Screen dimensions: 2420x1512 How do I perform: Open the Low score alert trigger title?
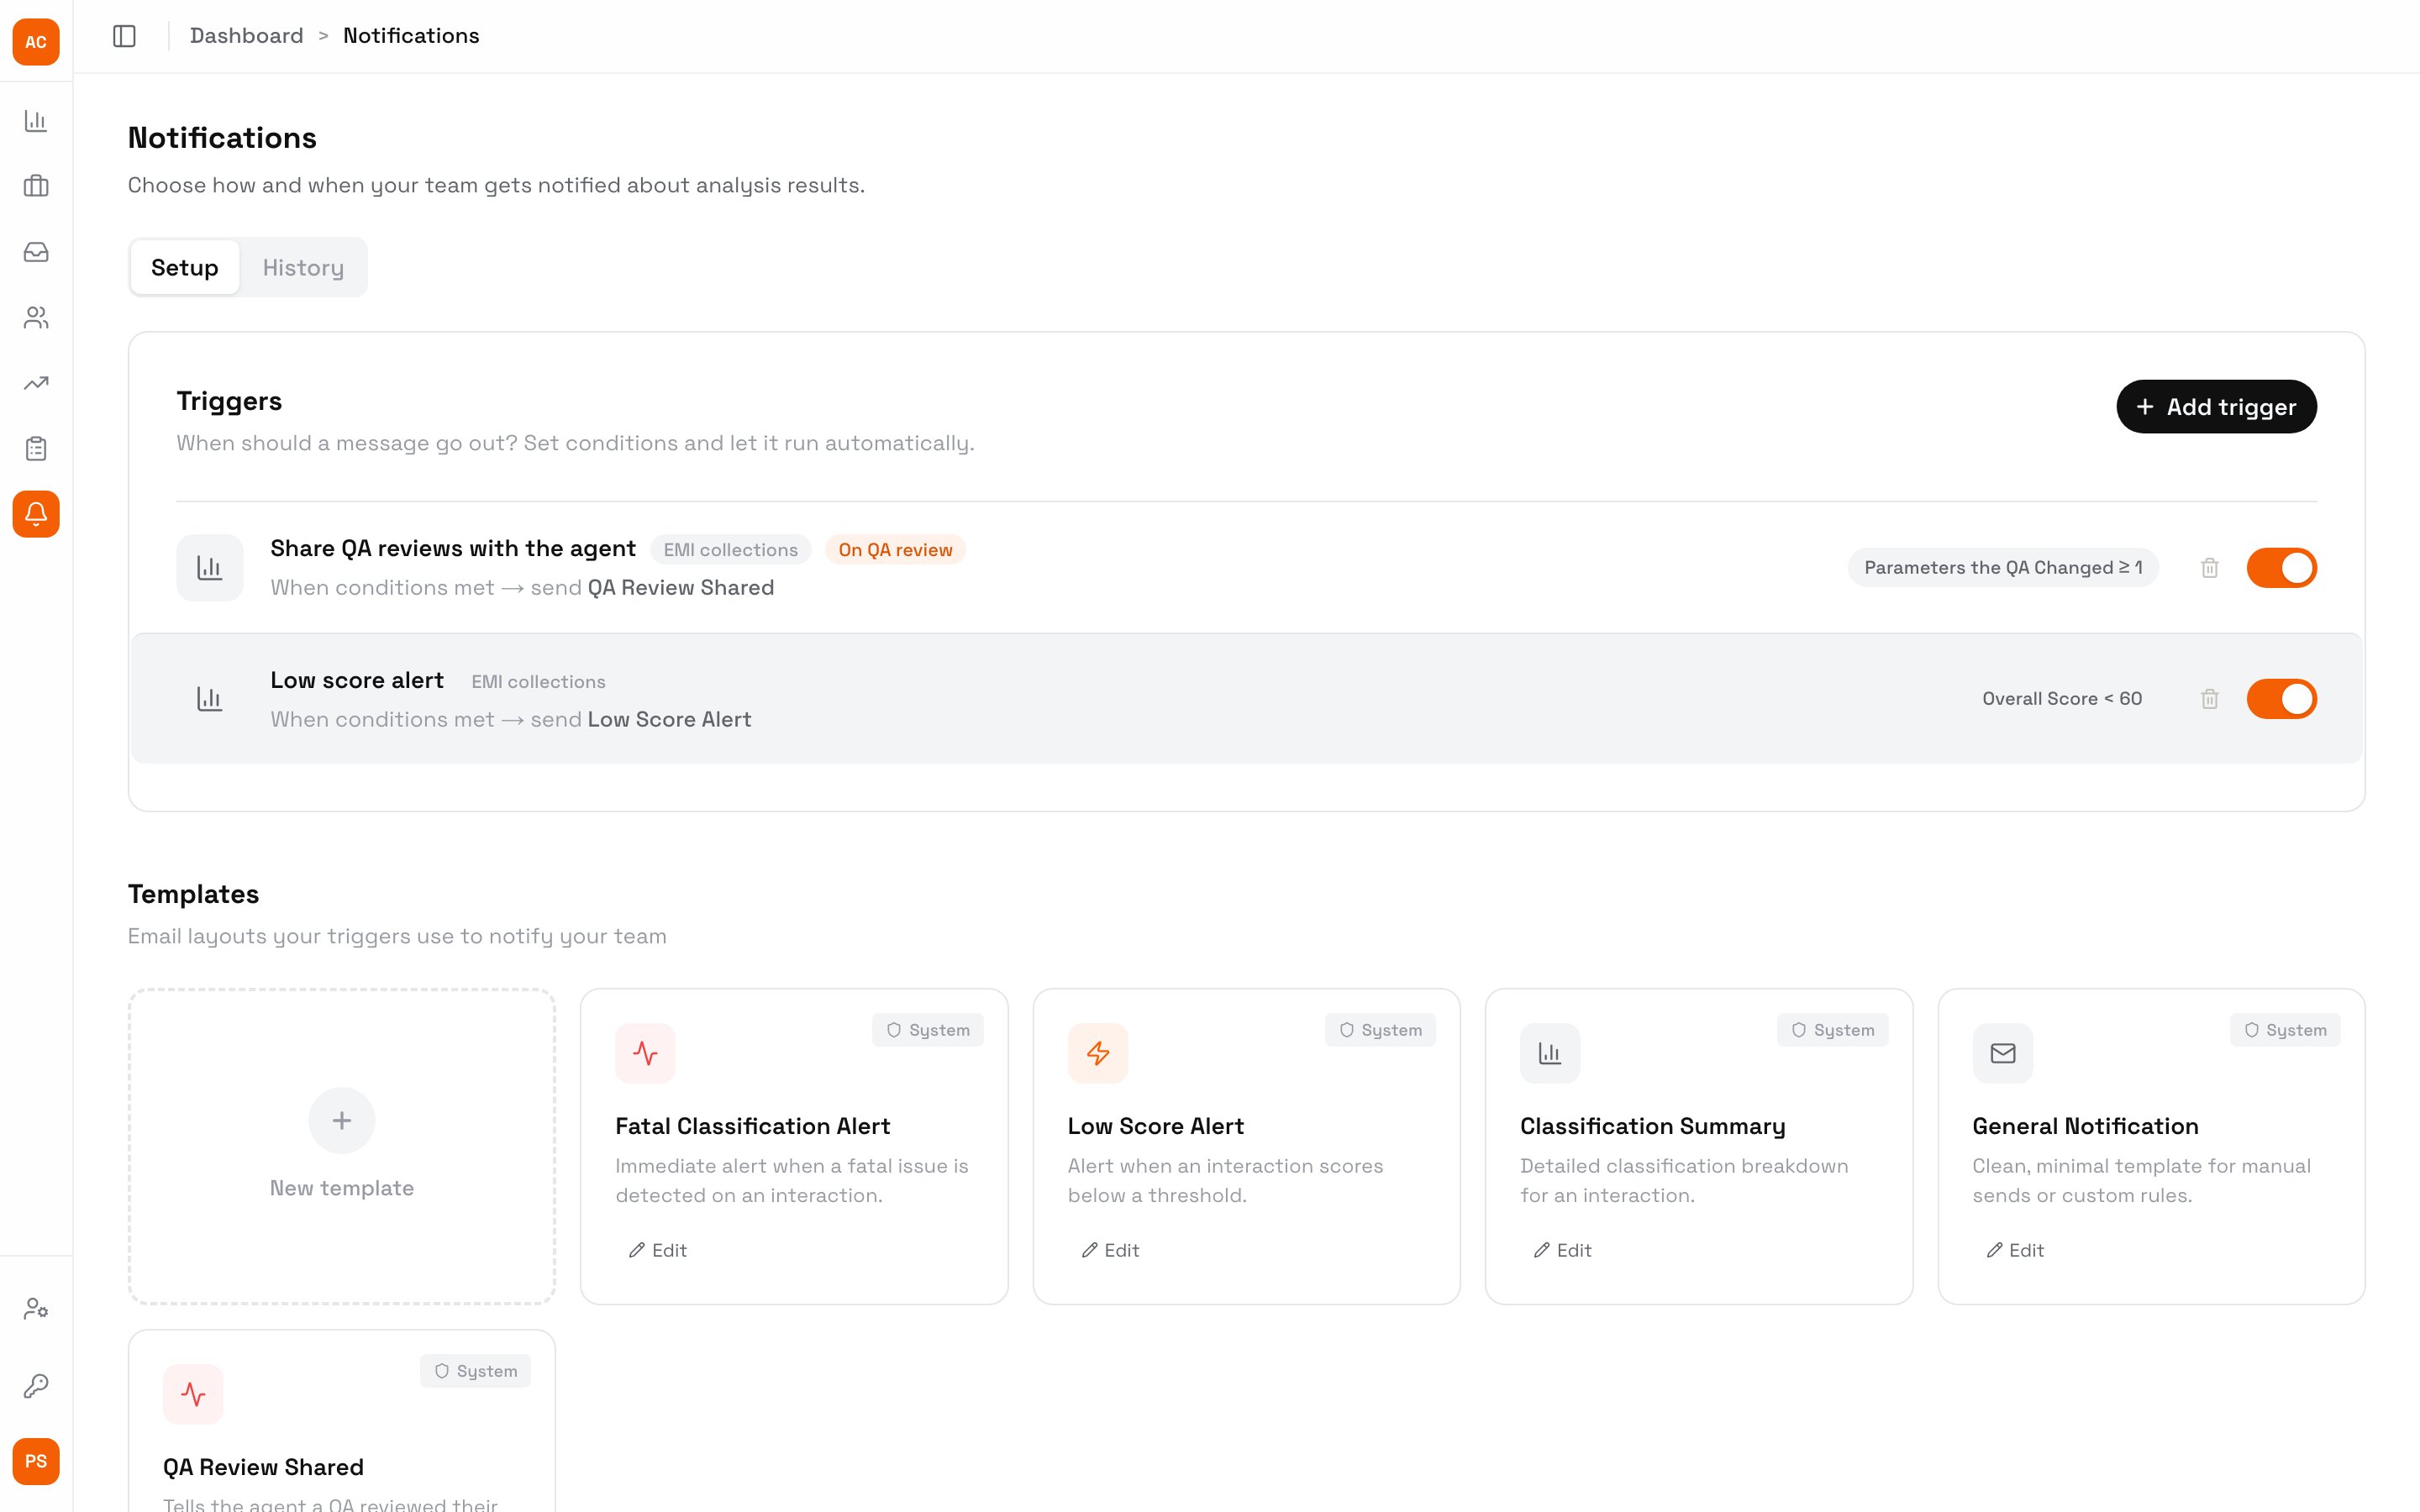(x=357, y=680)
